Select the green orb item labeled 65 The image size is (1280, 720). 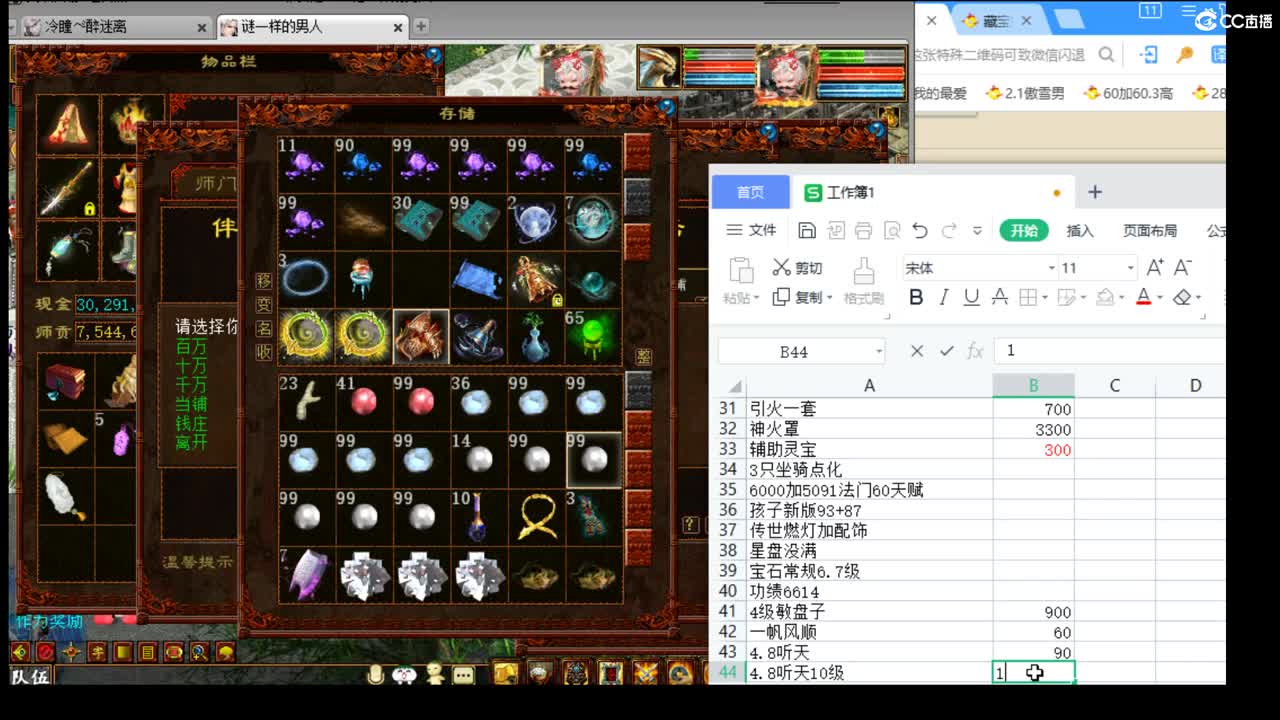[592, 337]
